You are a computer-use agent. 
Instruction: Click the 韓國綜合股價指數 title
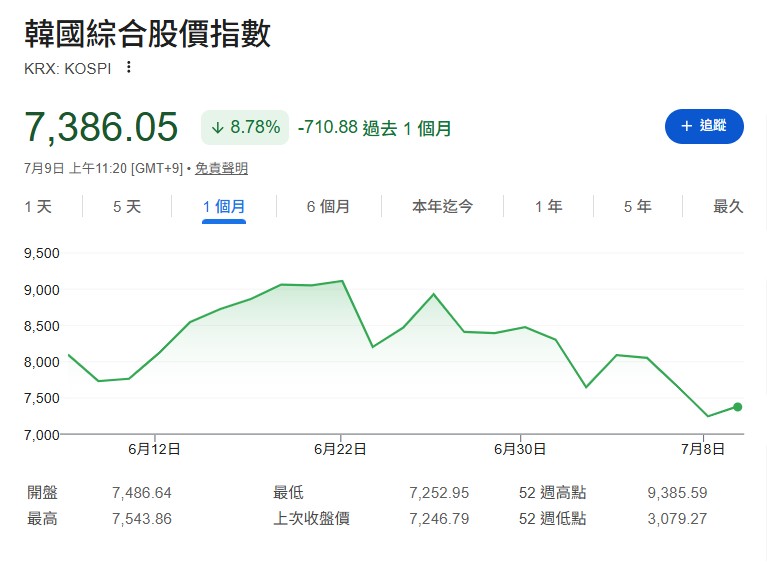[x=147, y=34]
